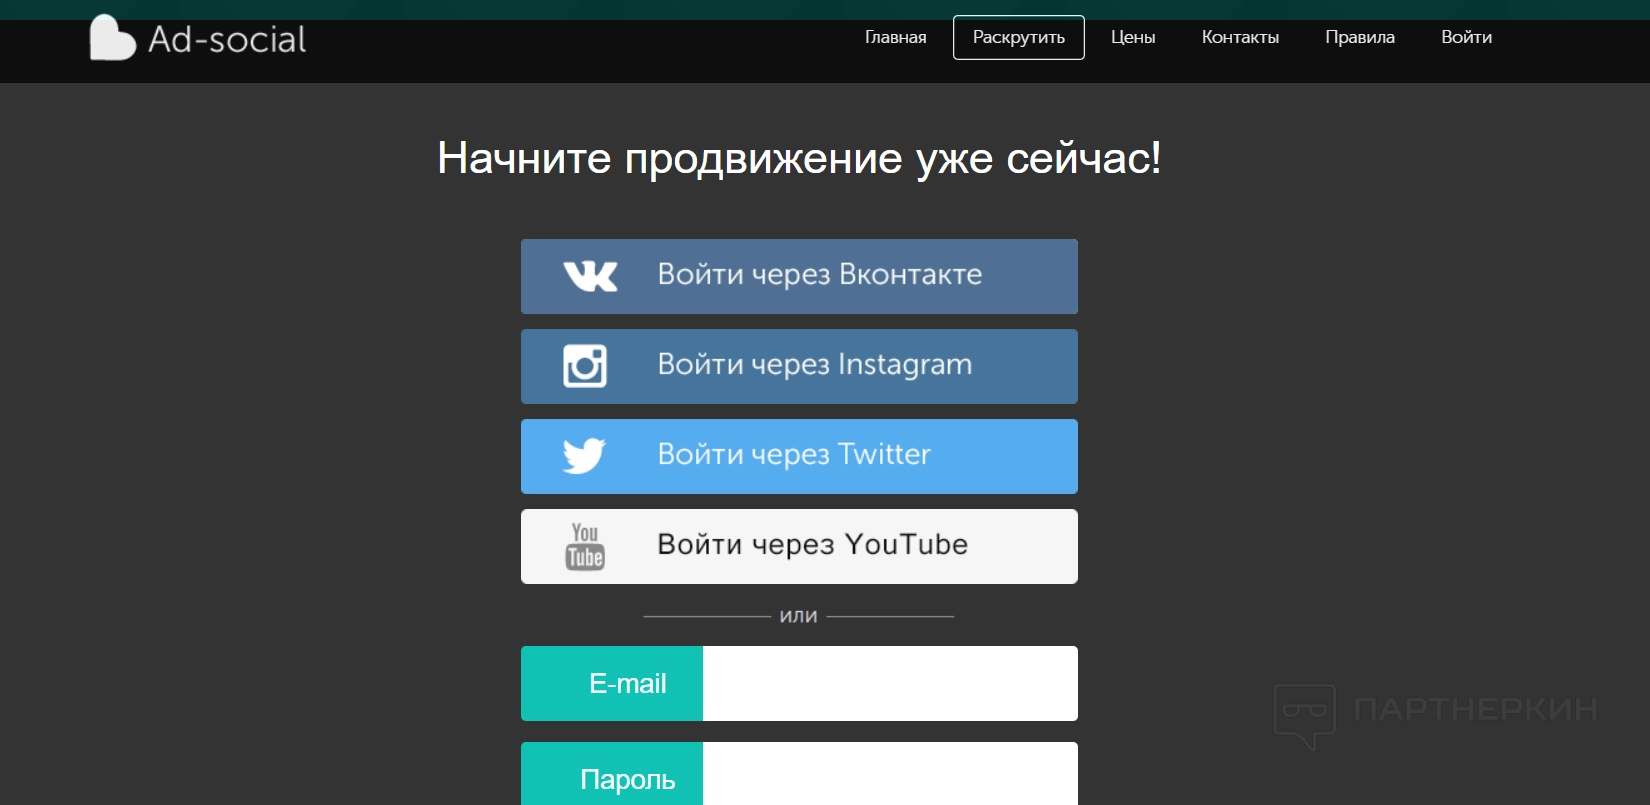
Task: Click the Twitter bird icon
Action: (x=584, y=456)
